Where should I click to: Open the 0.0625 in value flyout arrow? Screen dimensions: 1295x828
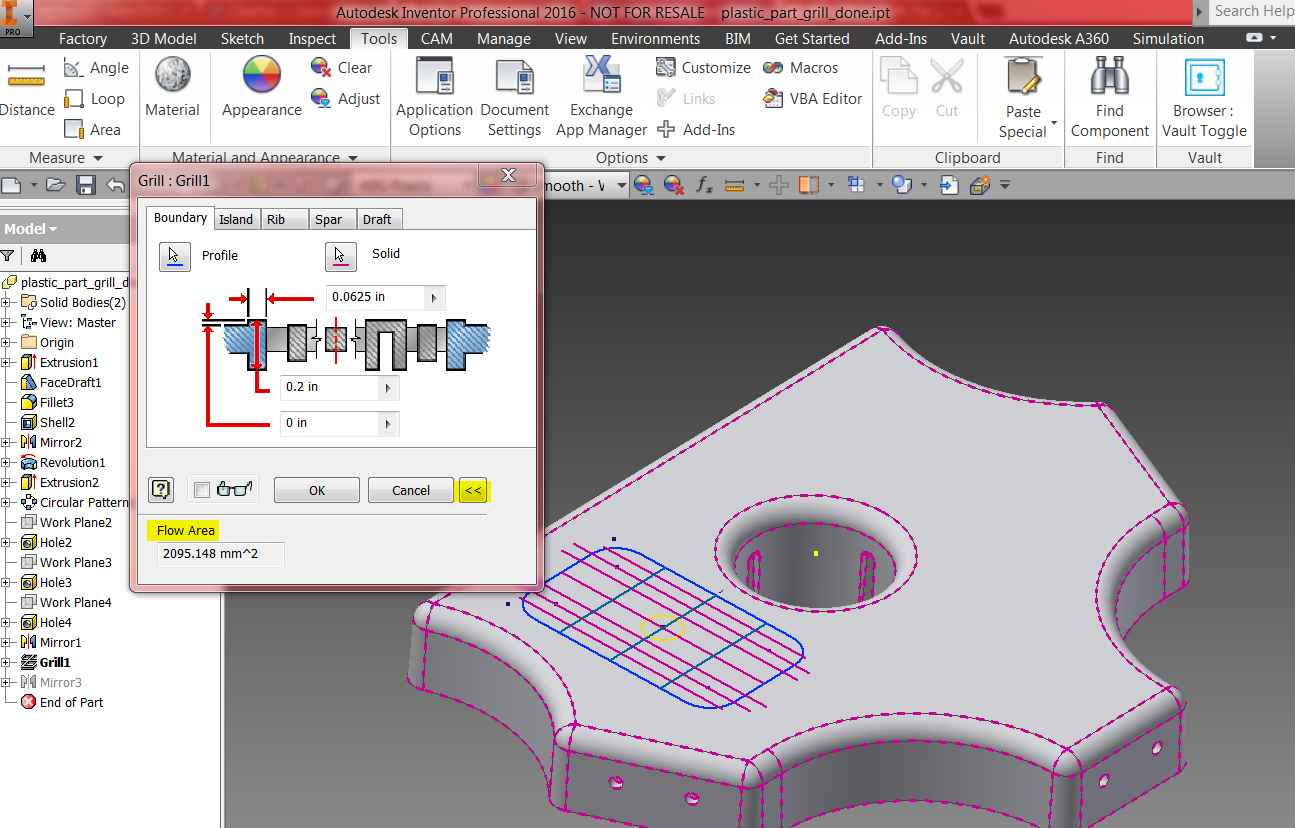click(x=433, y=298)
